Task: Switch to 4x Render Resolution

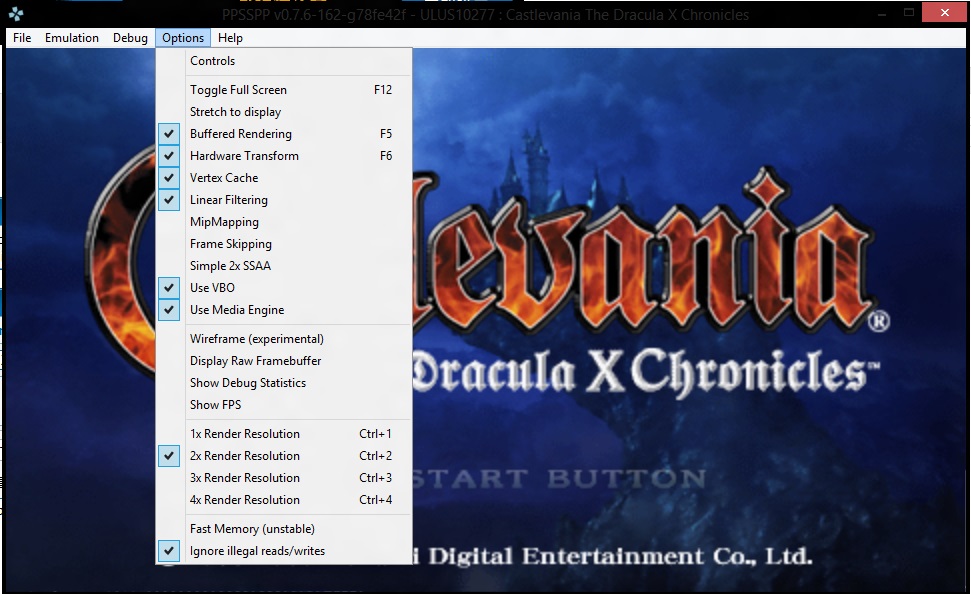Action: 284,500
